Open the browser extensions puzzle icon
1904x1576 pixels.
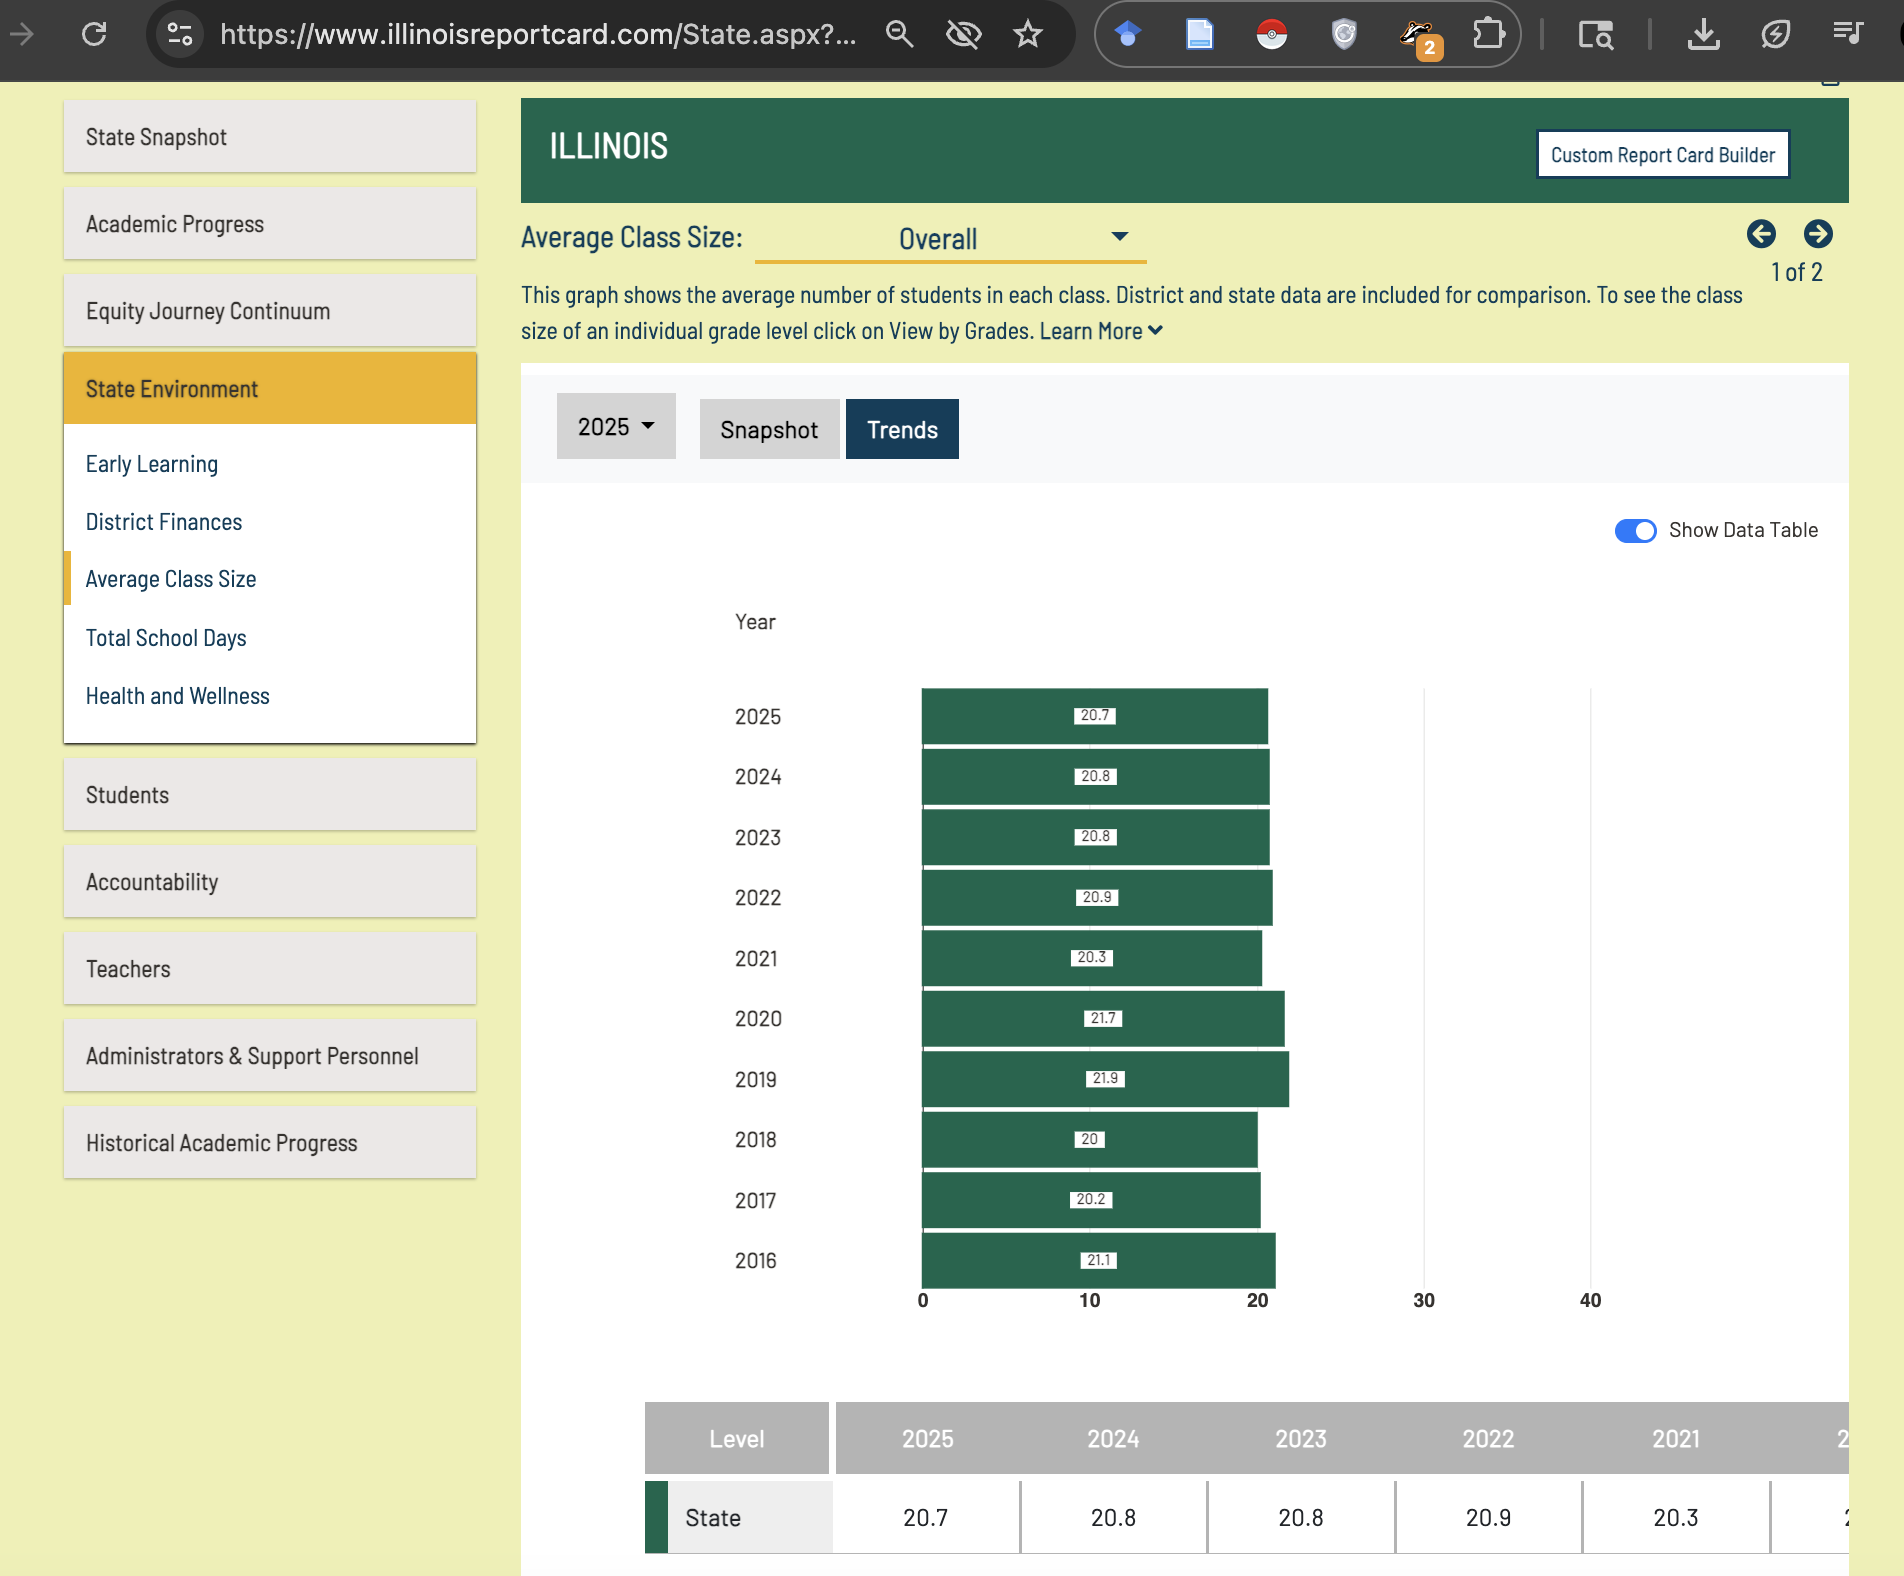point(1488,35)
